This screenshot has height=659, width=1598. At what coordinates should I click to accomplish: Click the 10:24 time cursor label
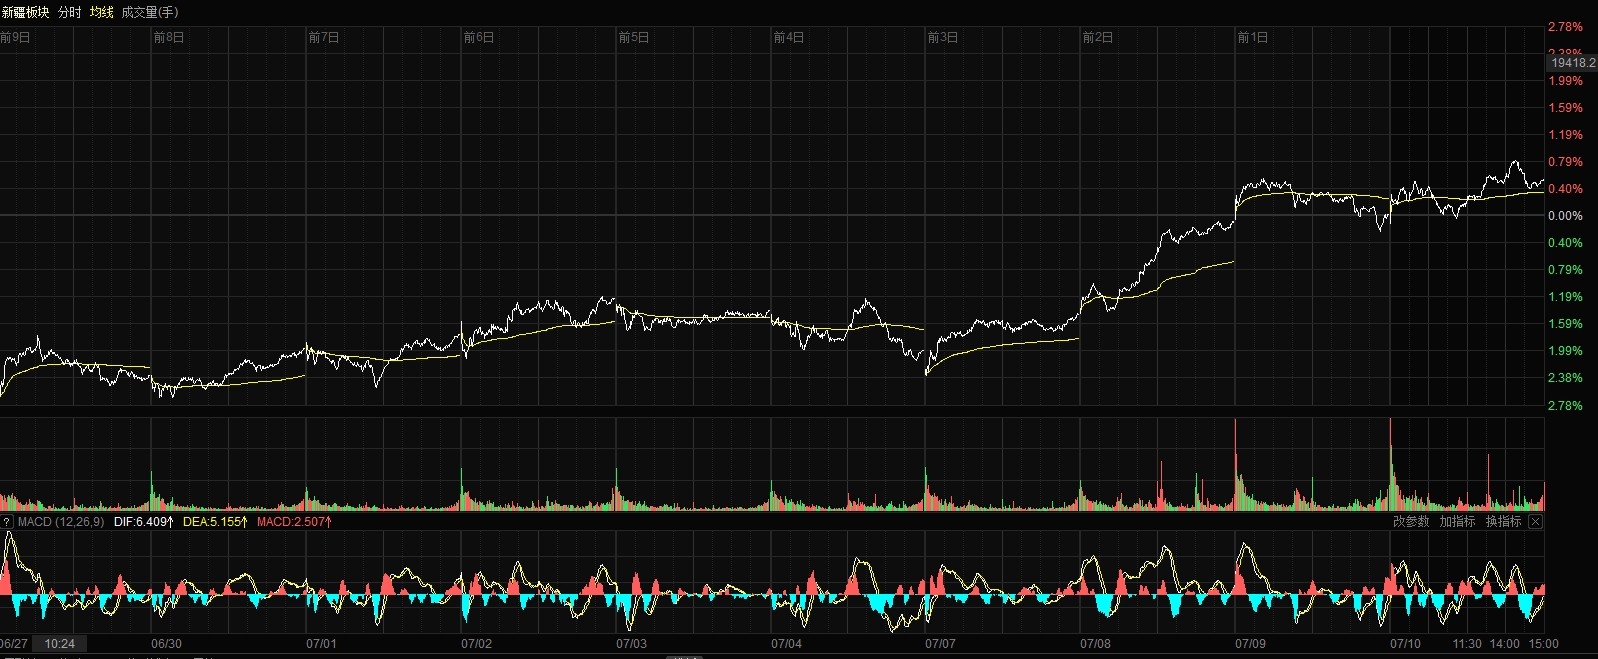[59, 644]
